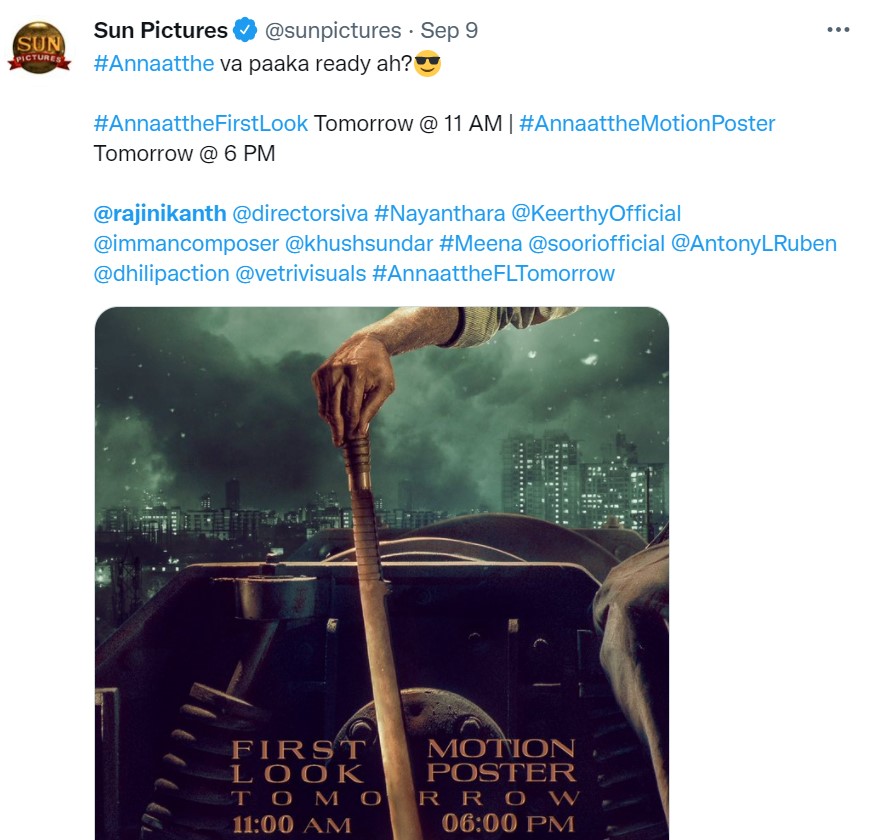Open the #AnnaattheFirstLook hashtag
Screen dimensions: 880x840
tap(201, 123)
